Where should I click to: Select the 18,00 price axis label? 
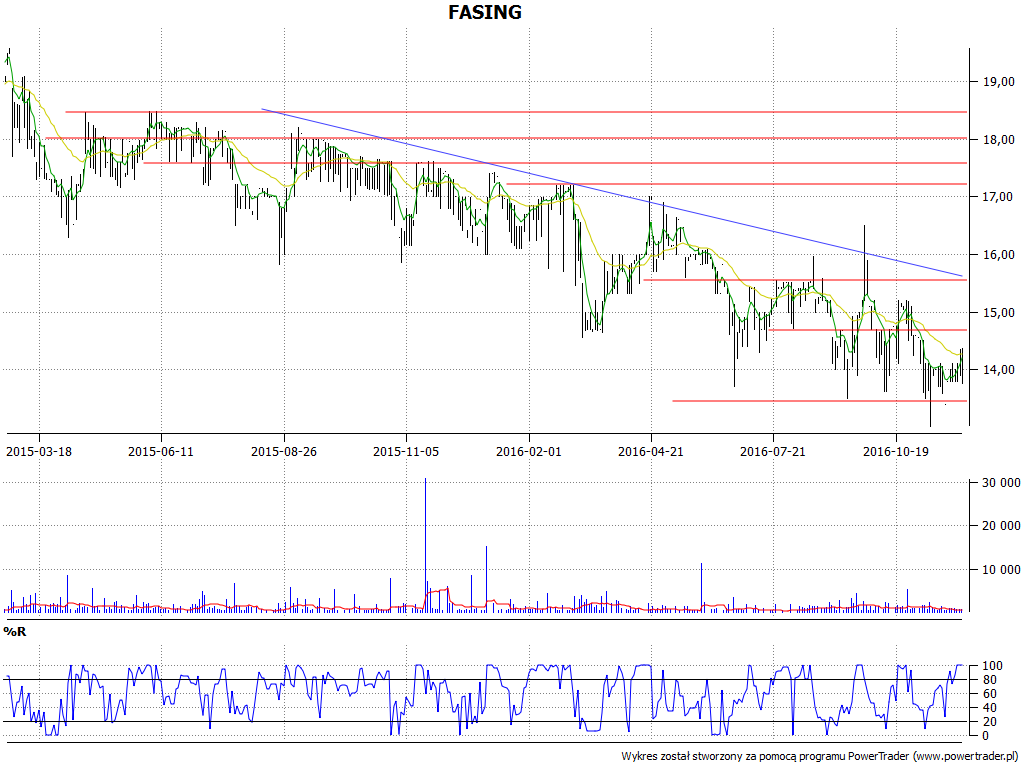click(999, 139)
